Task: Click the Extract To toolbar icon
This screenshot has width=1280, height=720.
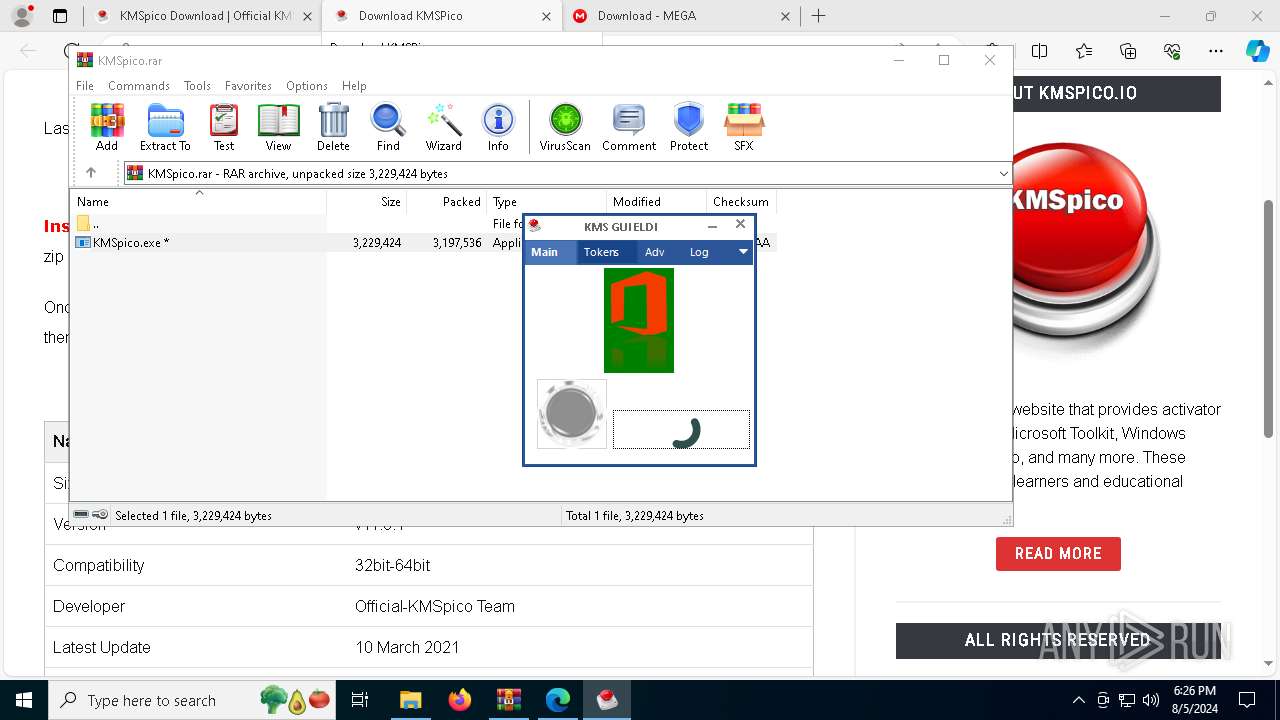Action: coord(165,127)
